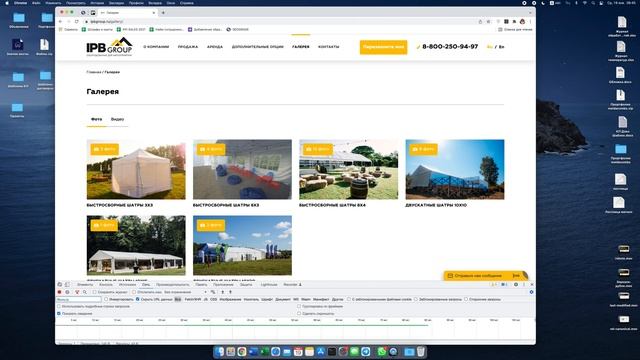The width and height of the screenshot is (640, 360).
Task: Click the IPB Group logo
Action: point(109,47)
